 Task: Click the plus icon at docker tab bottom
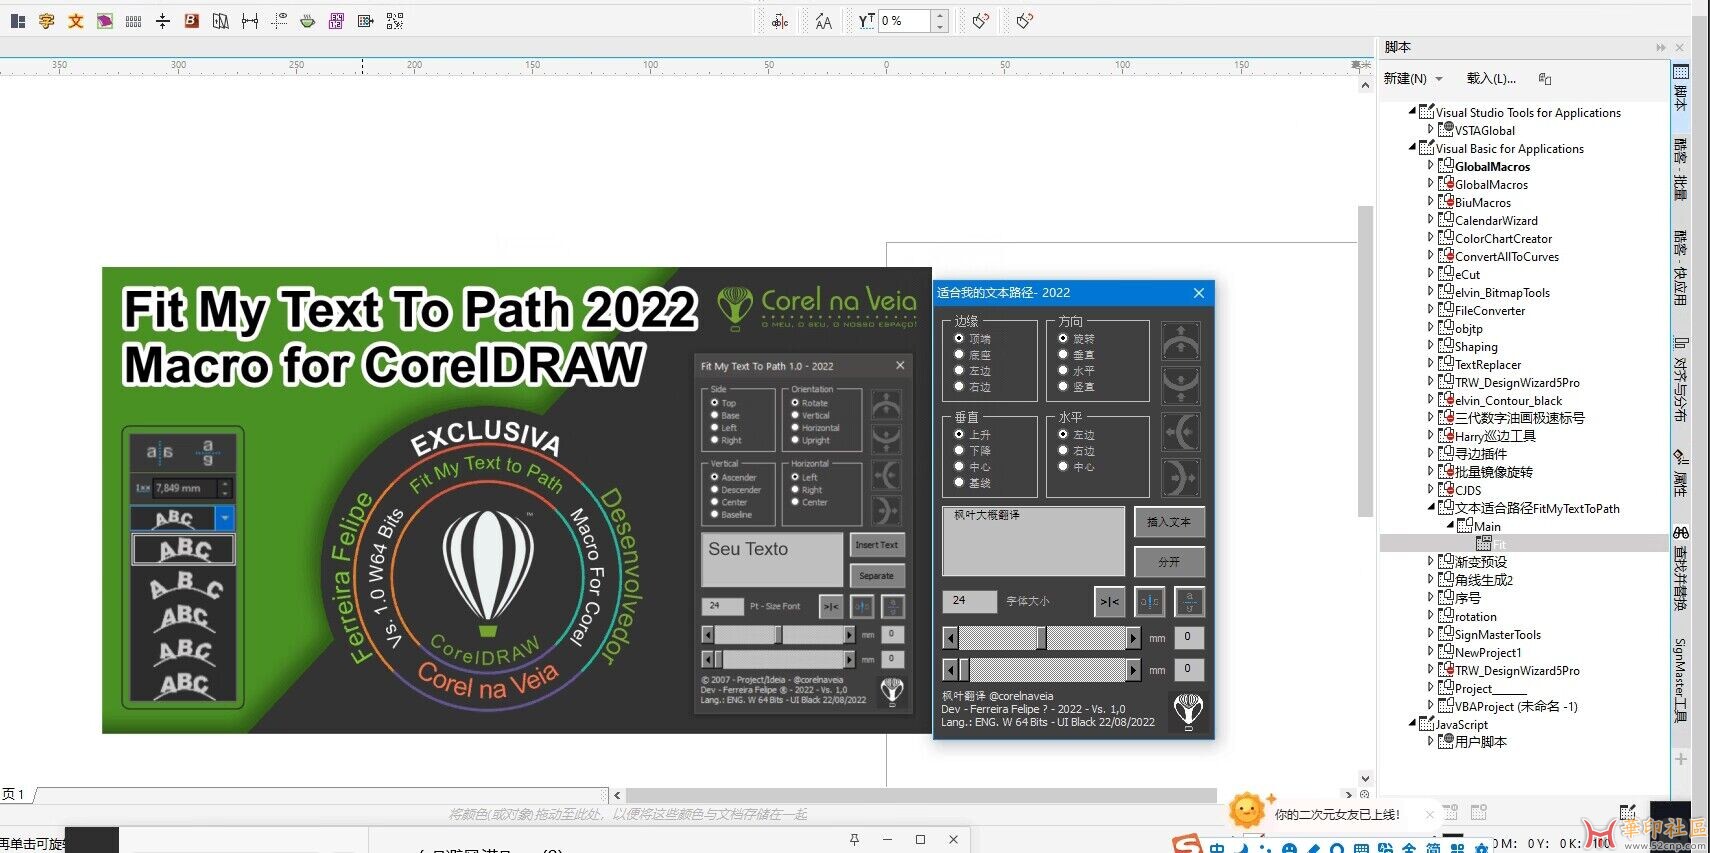(1681, 759)
